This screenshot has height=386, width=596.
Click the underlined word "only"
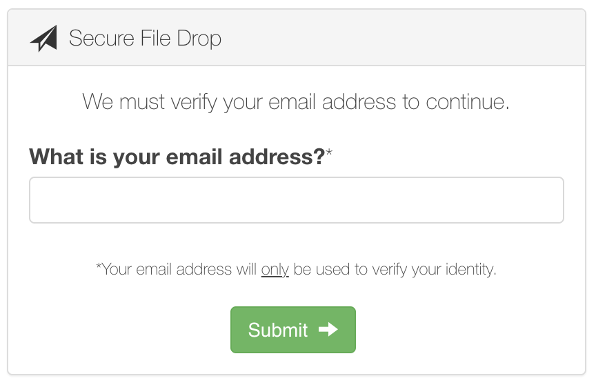275,269
